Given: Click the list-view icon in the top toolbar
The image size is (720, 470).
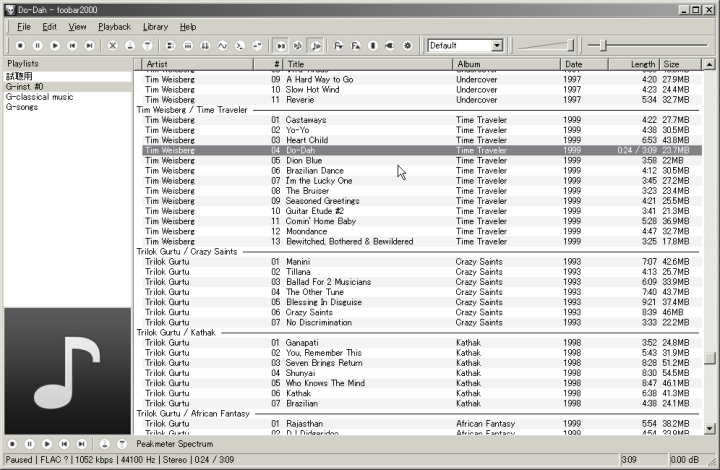Looking at the screenshot, I should (x=170, y=45).
